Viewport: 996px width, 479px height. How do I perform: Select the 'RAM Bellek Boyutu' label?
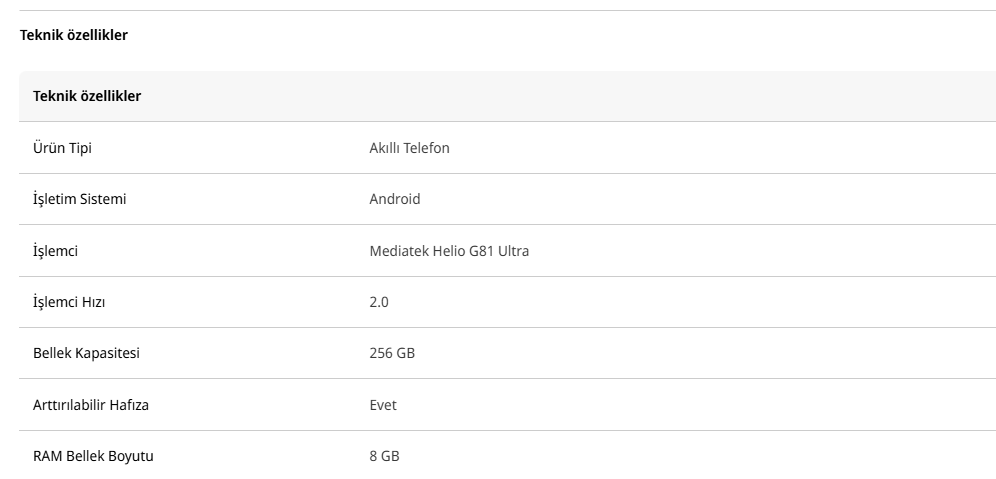click(x=94, y=456)
